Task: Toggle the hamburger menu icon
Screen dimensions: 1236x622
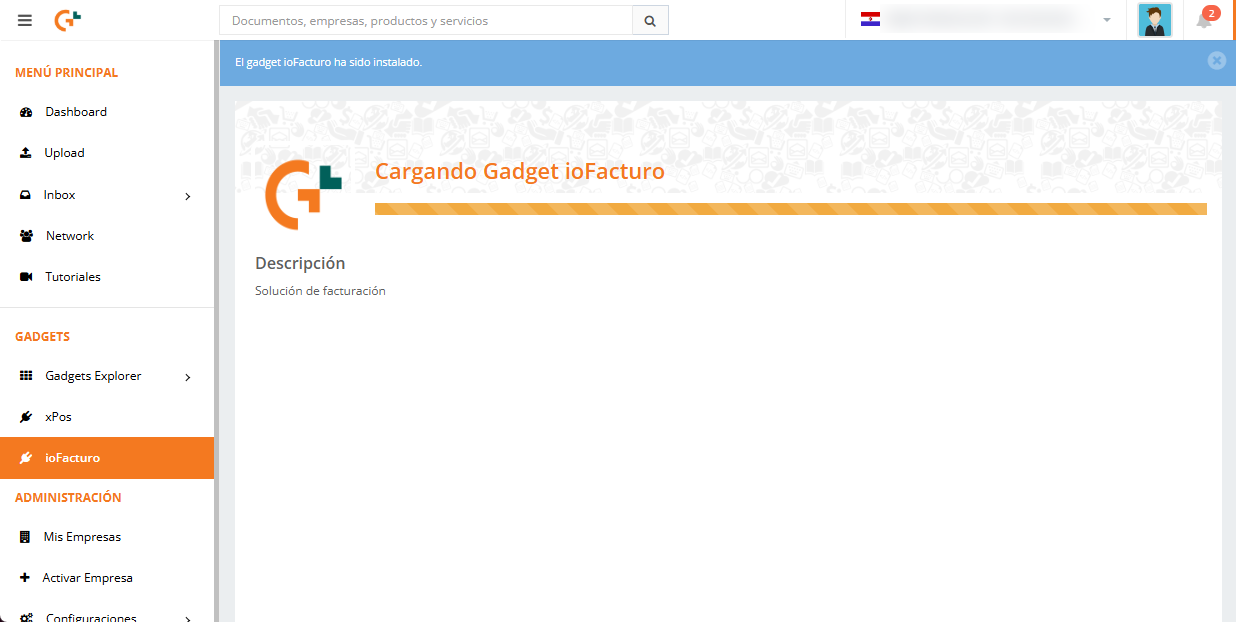Action: point(25,20)
